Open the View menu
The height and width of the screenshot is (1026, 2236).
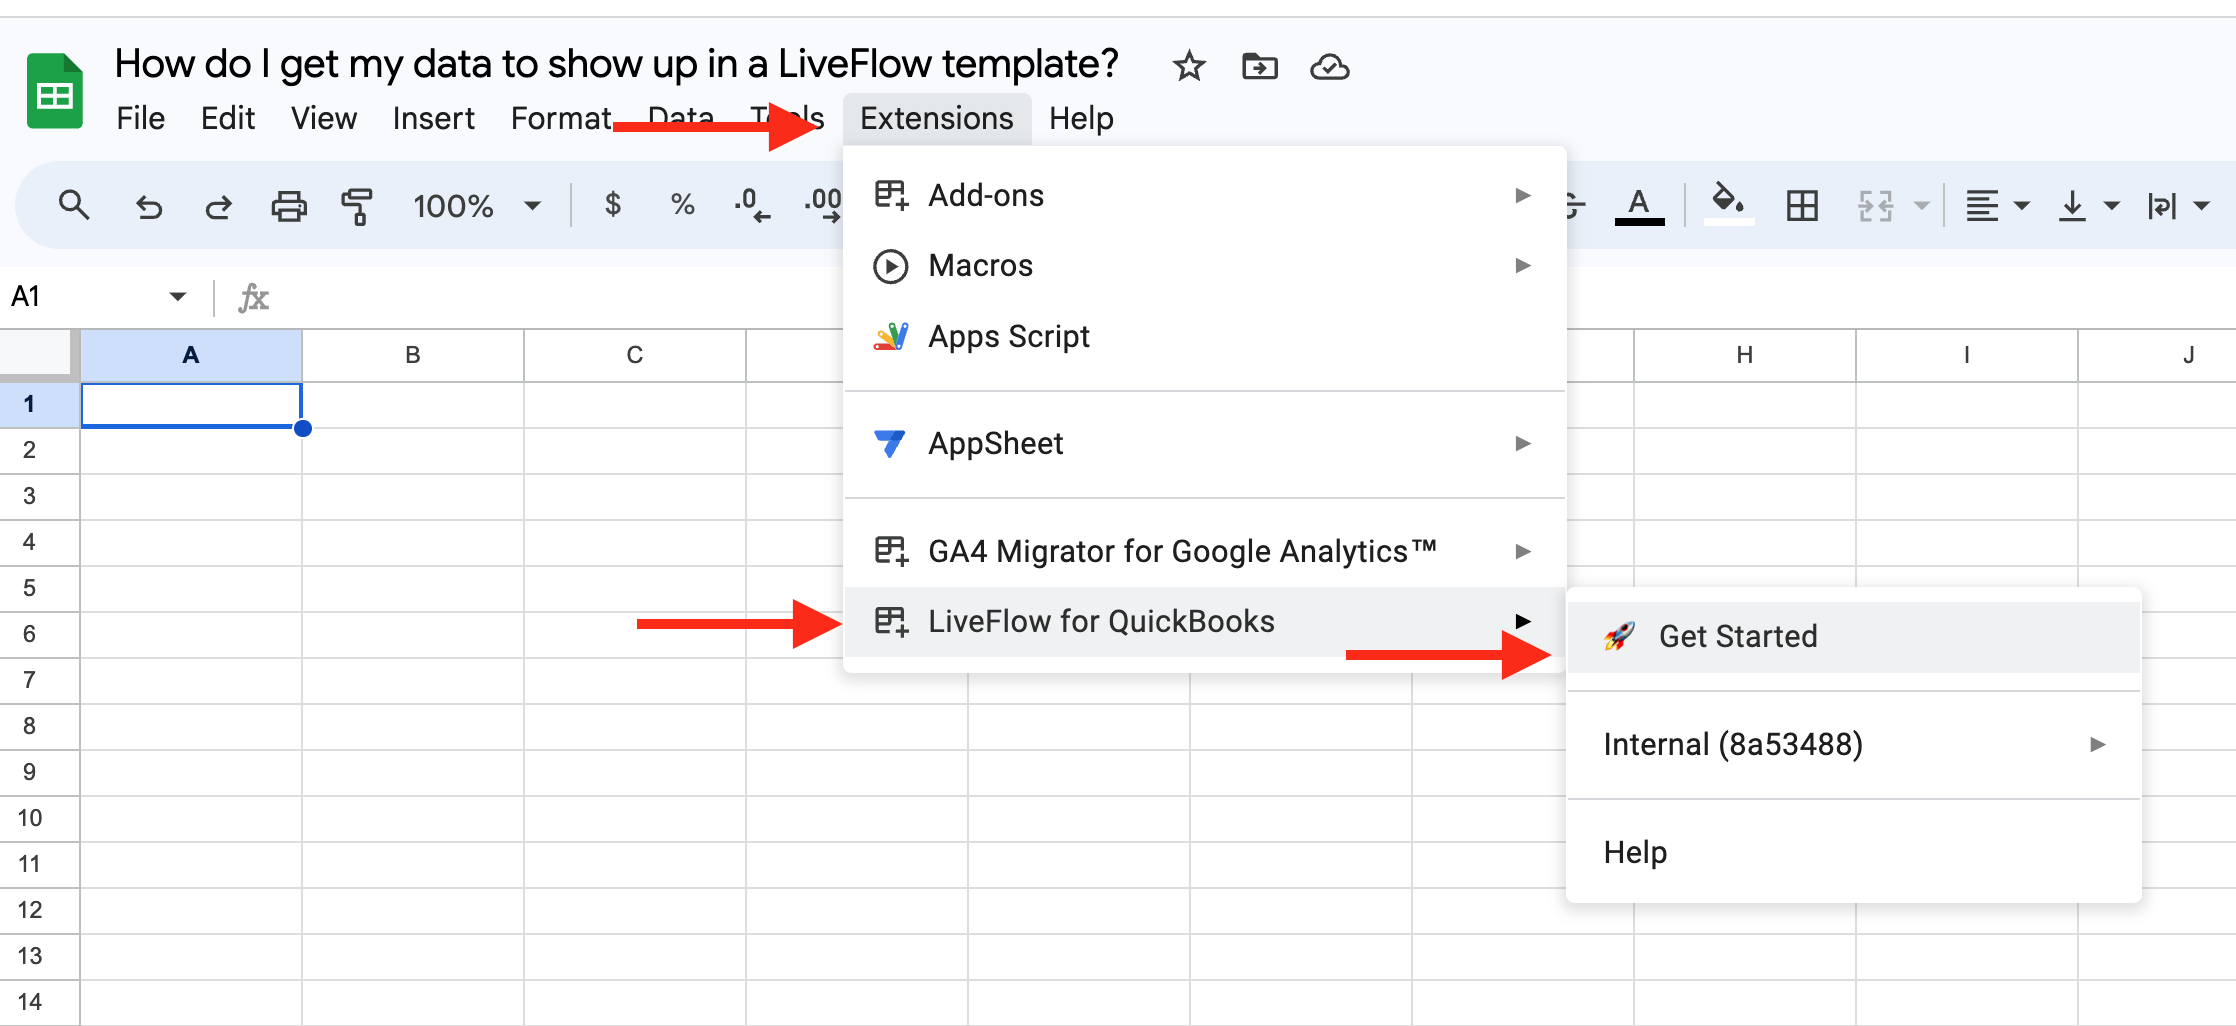pos(324,118)
